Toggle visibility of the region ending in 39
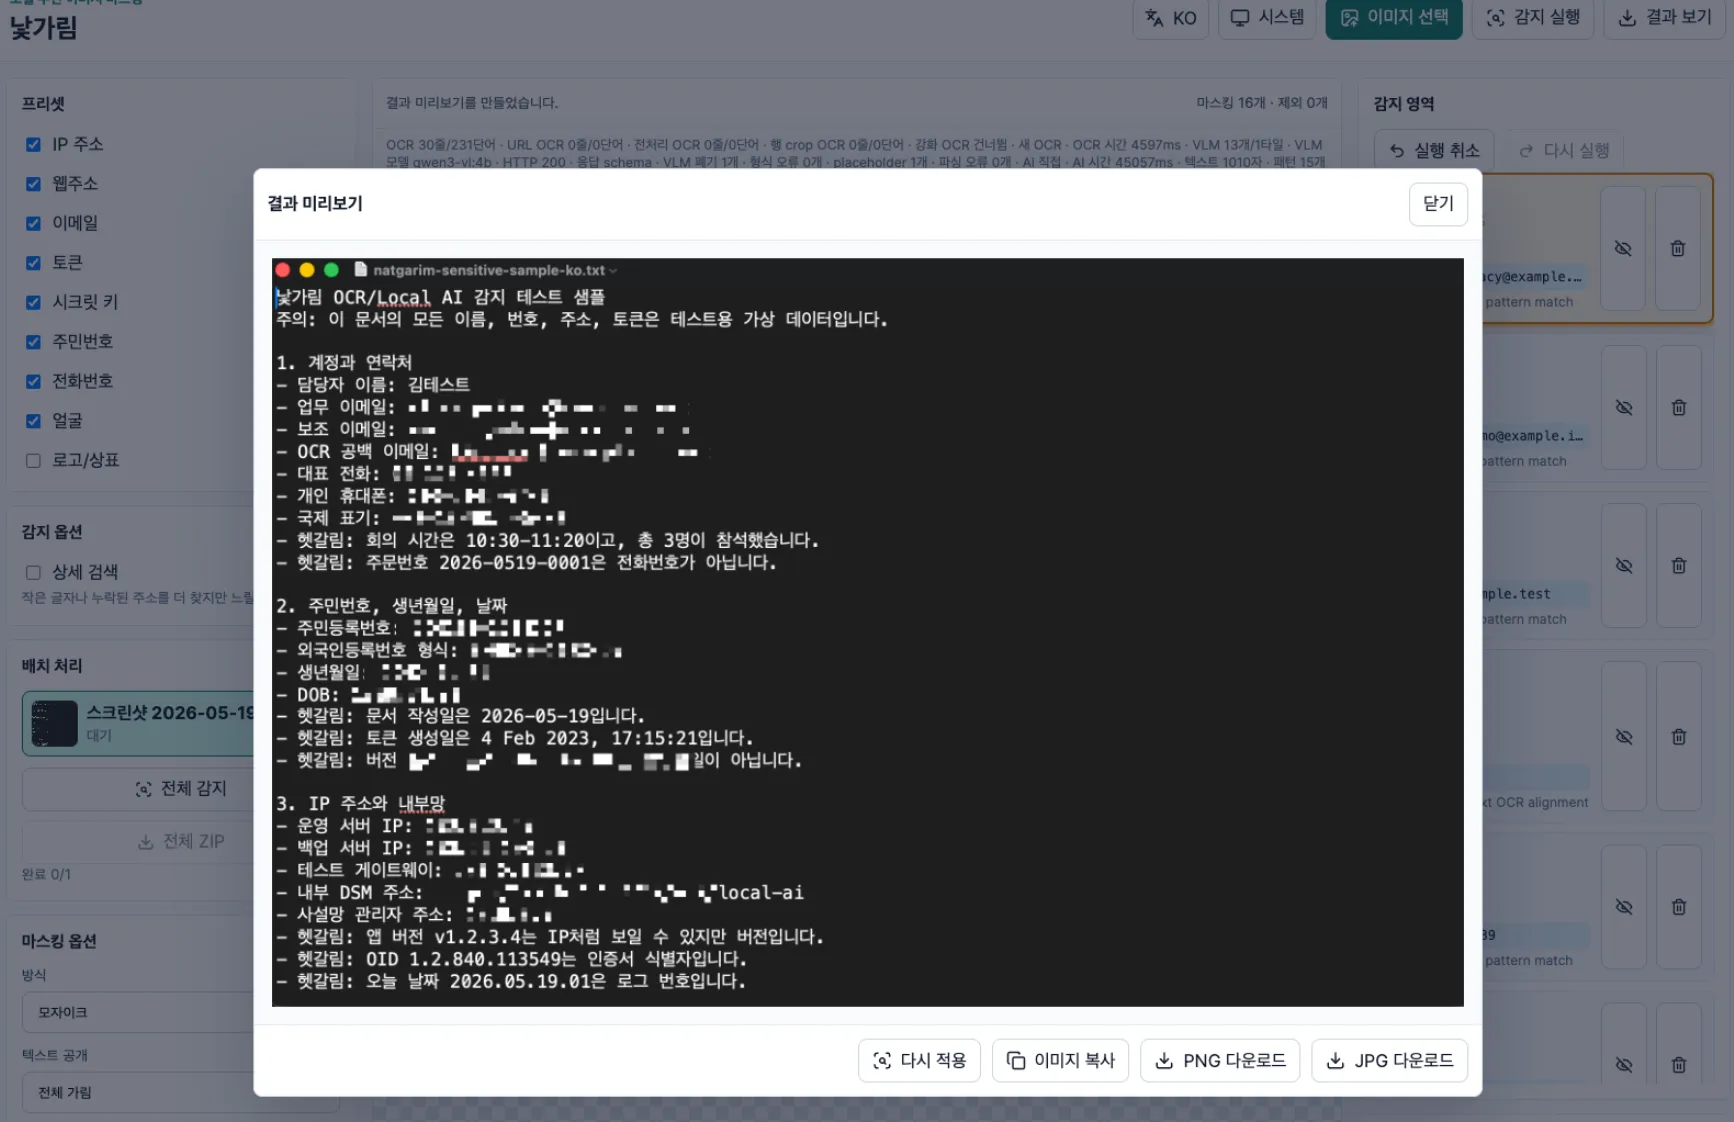Image resolution: width=1734 pixels, height=1122 pixels. tap(1623, 907)
